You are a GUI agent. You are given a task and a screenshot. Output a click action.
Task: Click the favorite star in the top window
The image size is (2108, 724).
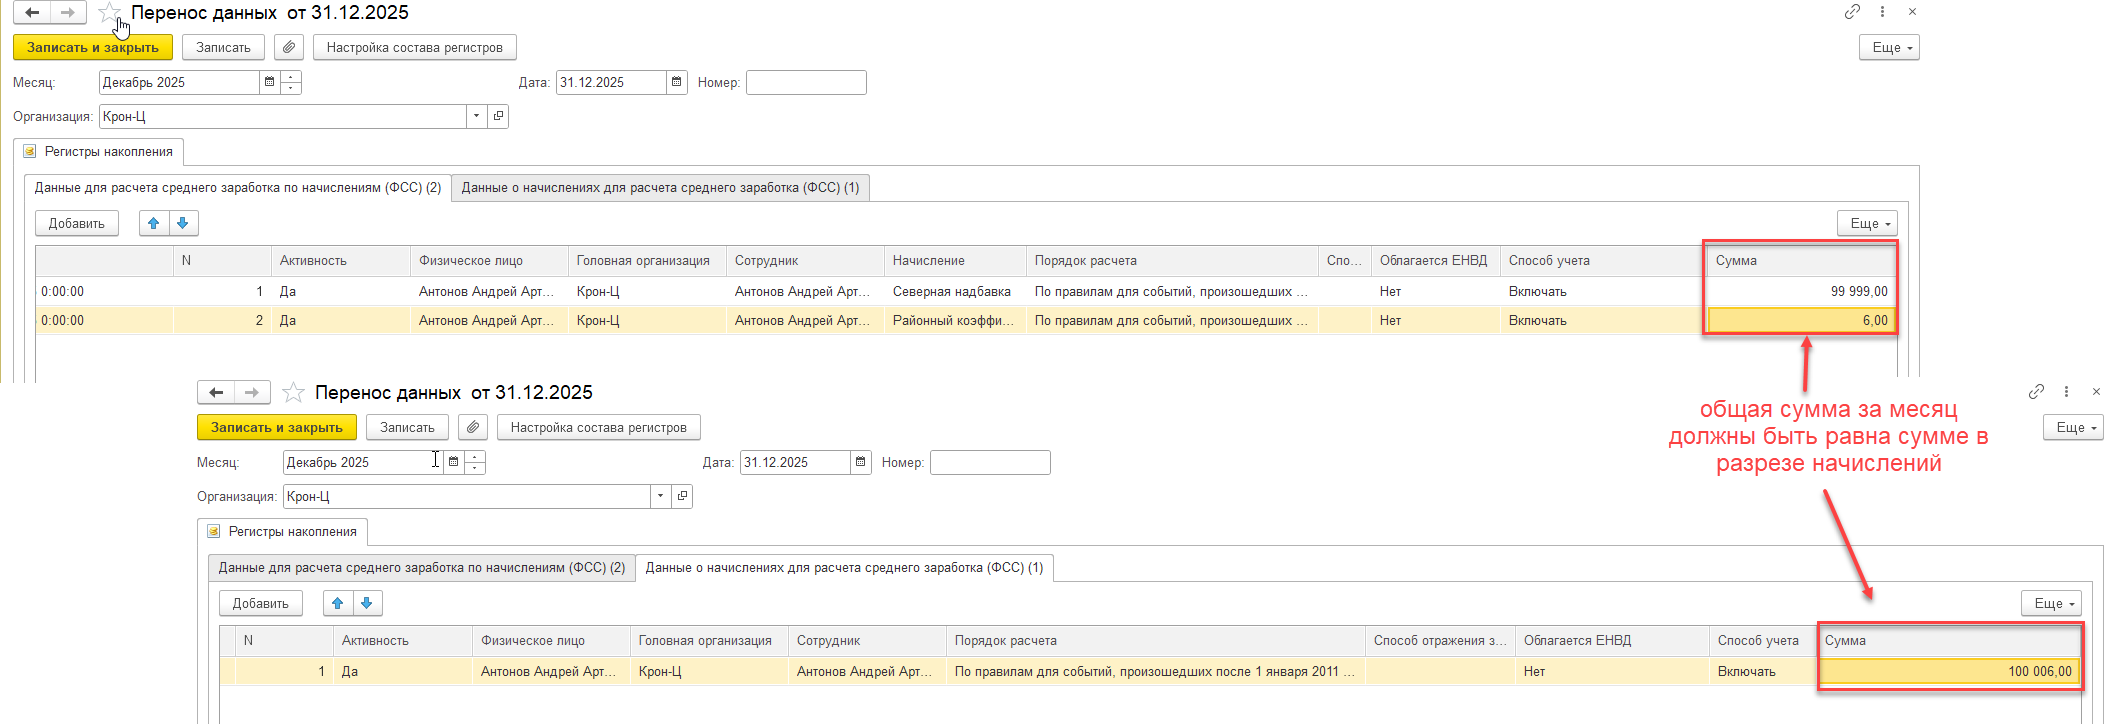pos(109,13)
